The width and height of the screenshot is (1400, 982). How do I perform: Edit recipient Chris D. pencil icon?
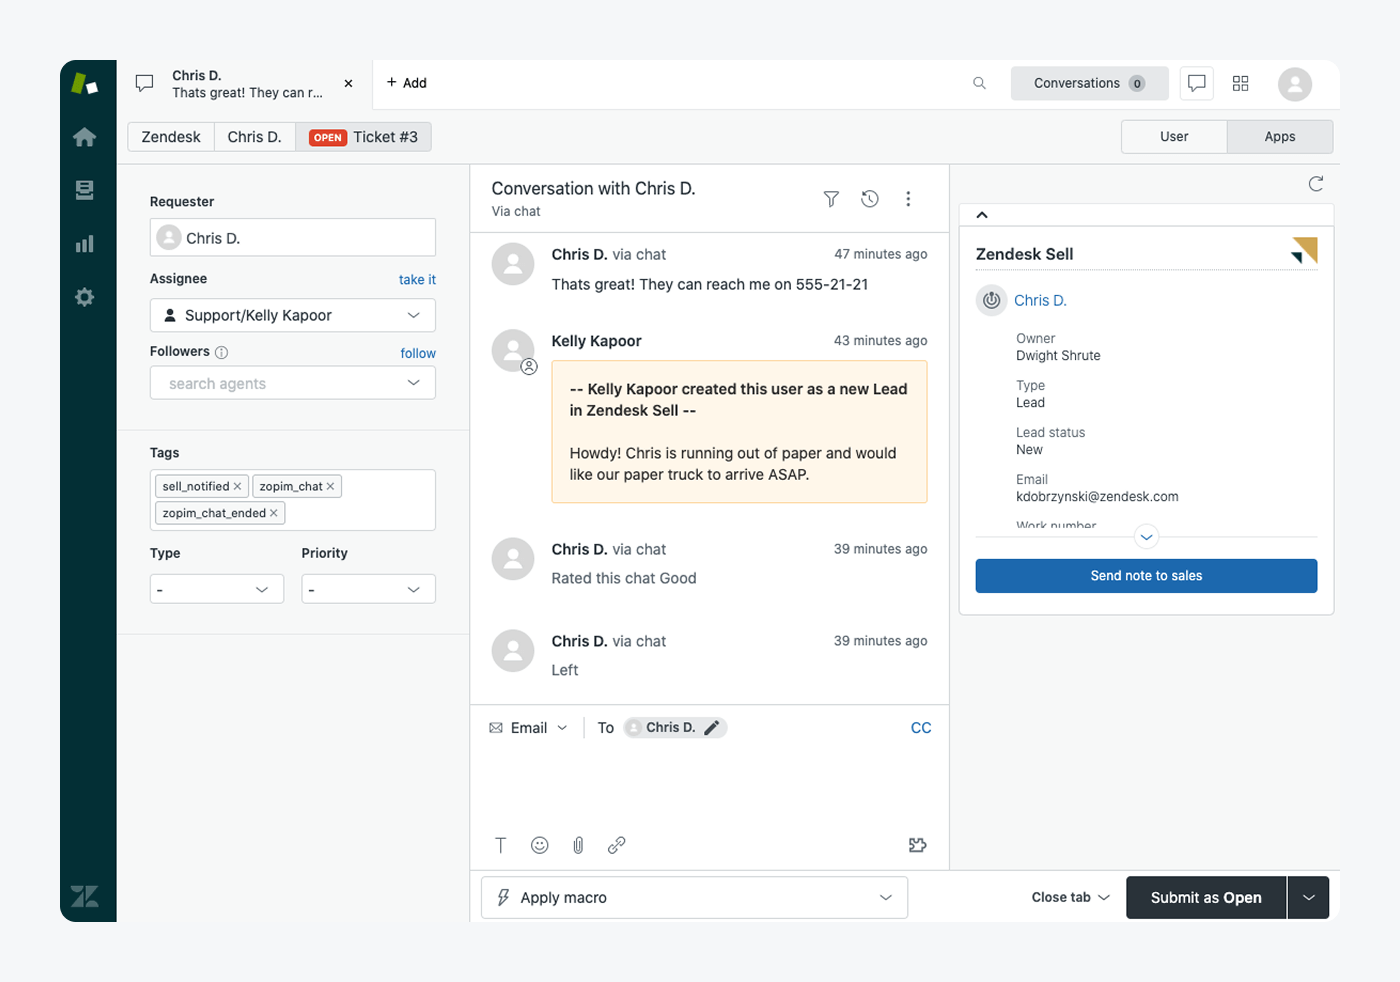point(712,728)
